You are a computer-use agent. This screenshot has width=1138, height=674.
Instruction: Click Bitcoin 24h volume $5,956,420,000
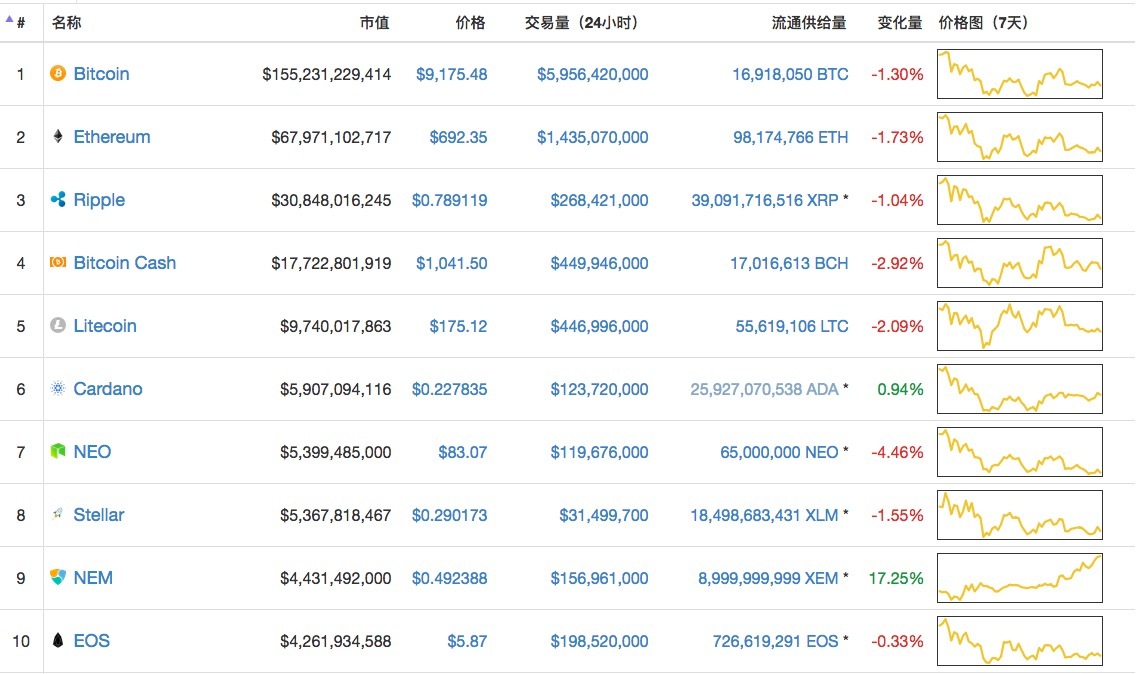(x=592, y=75)
